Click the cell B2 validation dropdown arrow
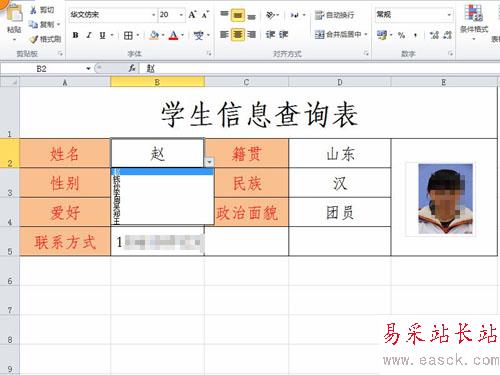500x375 pixels. point(209,162)
